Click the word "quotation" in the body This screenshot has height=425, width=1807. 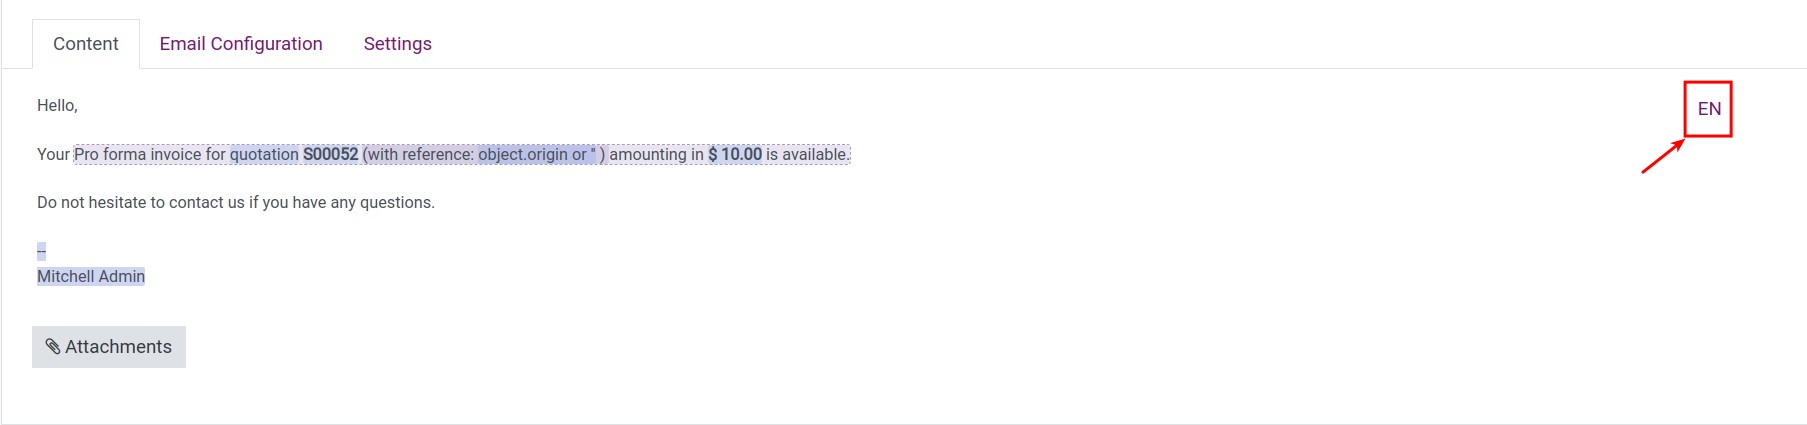[264, 154]
